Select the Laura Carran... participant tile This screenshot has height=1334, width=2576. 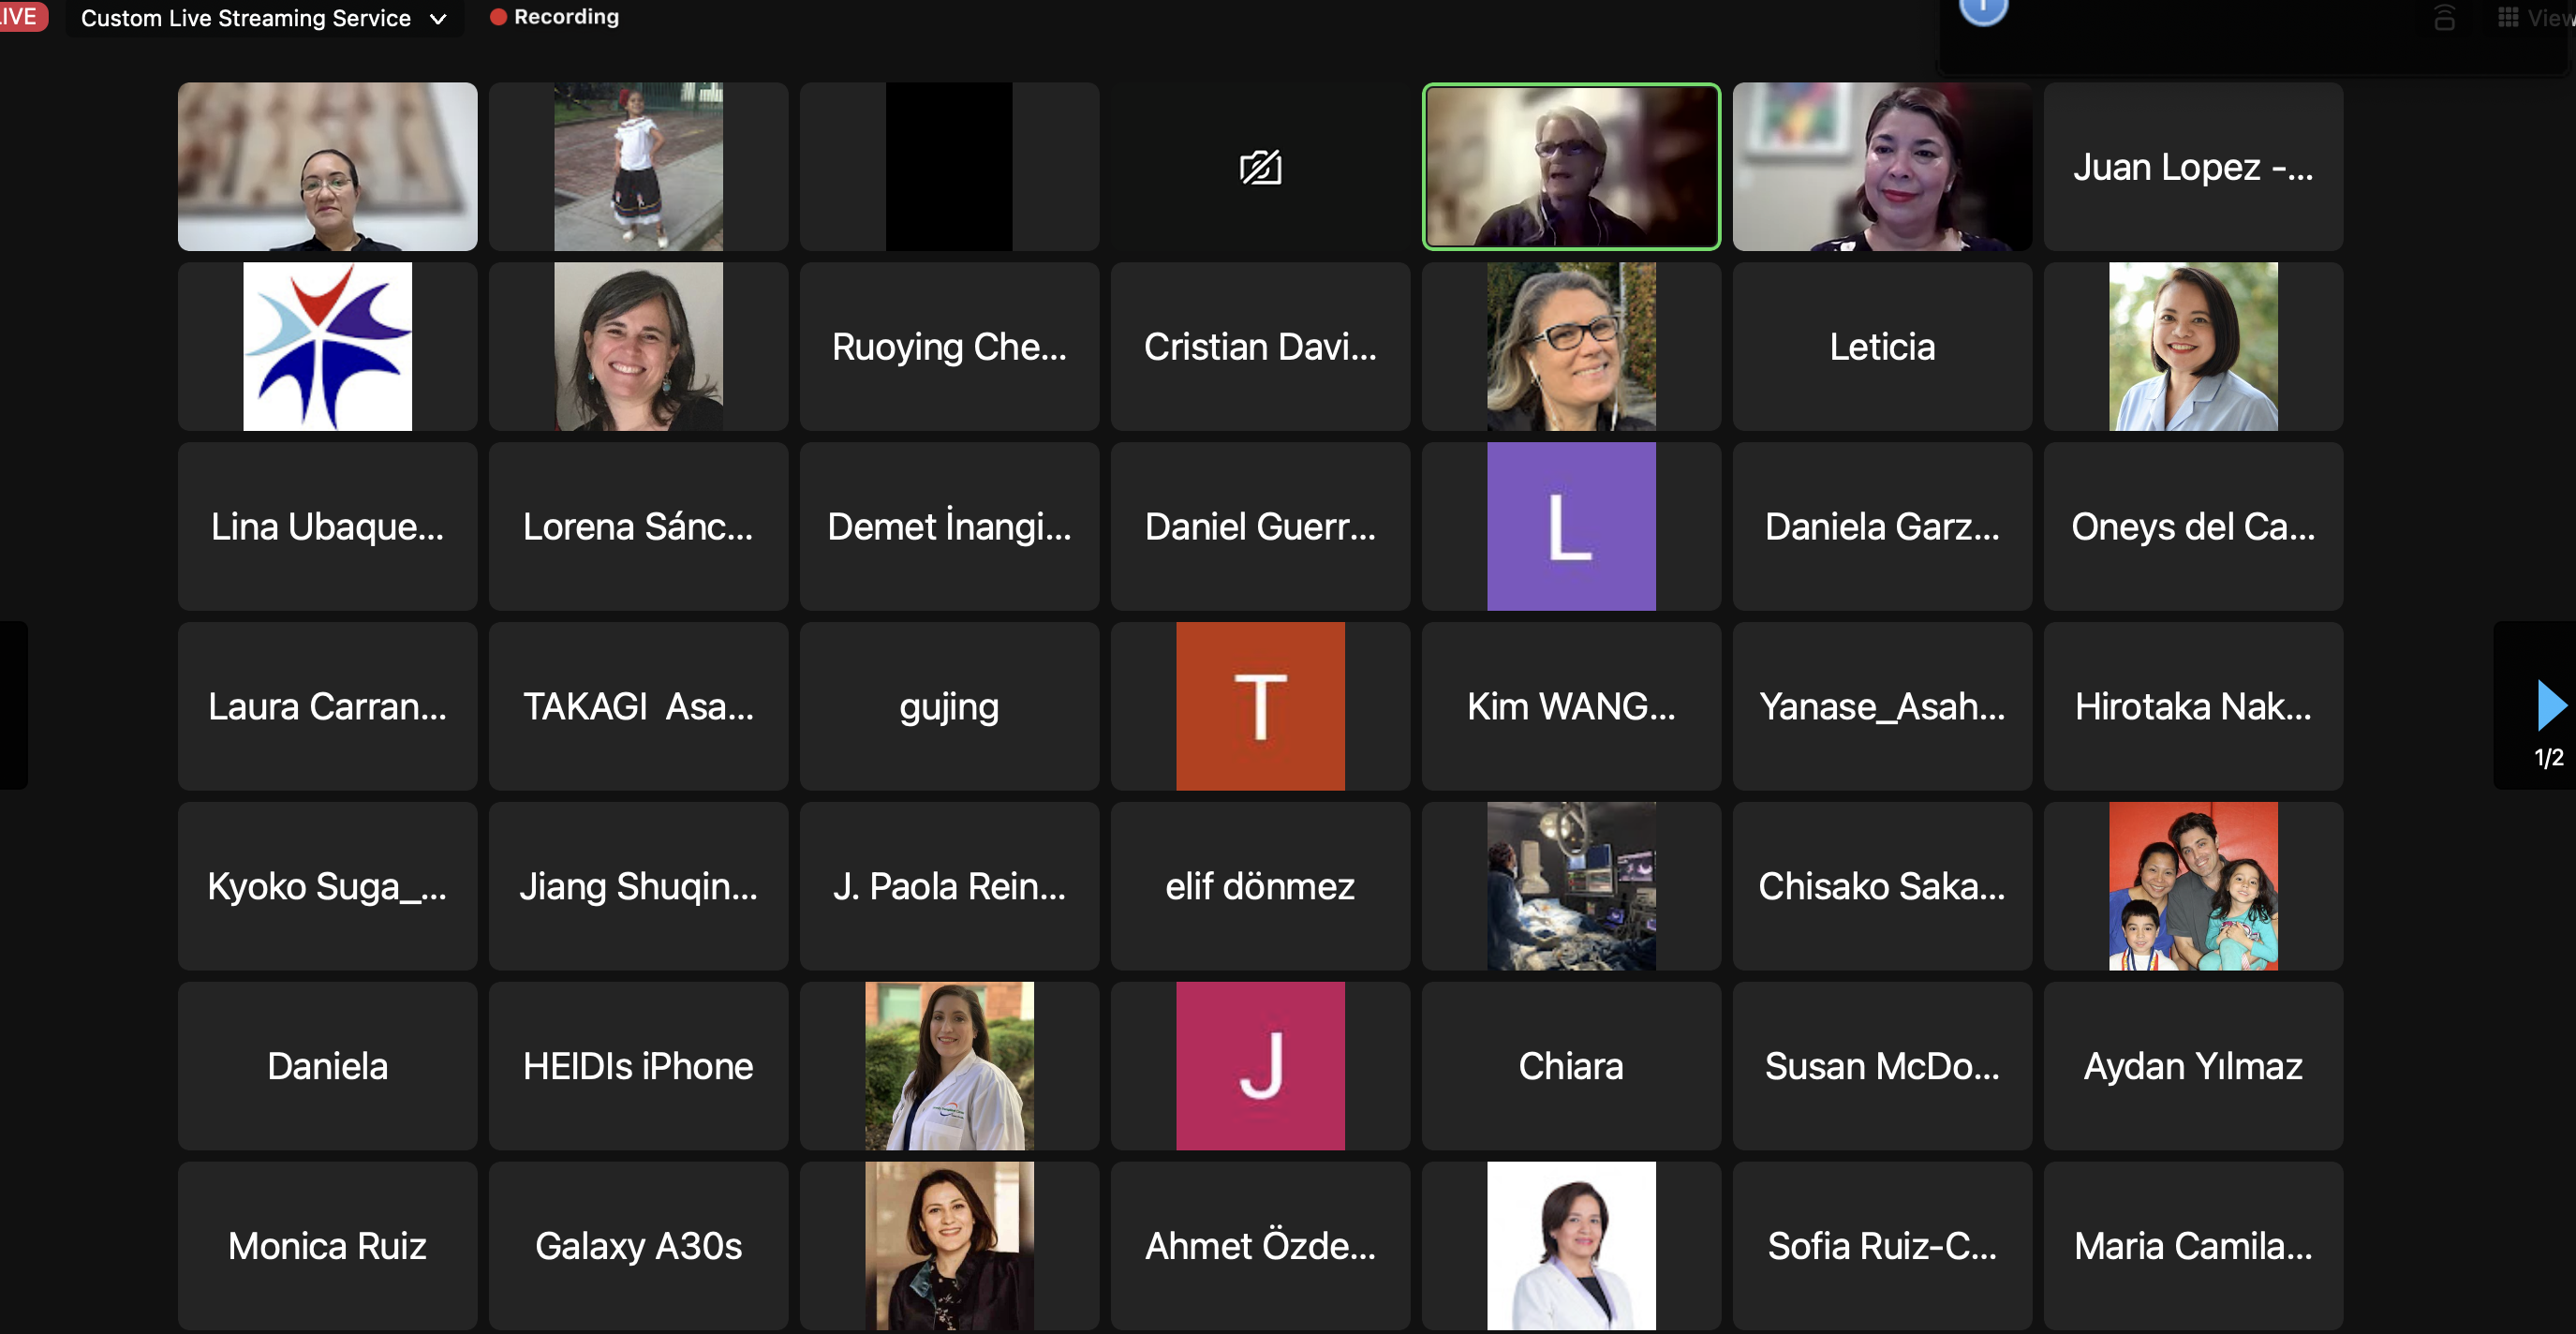tap(327, 707)
